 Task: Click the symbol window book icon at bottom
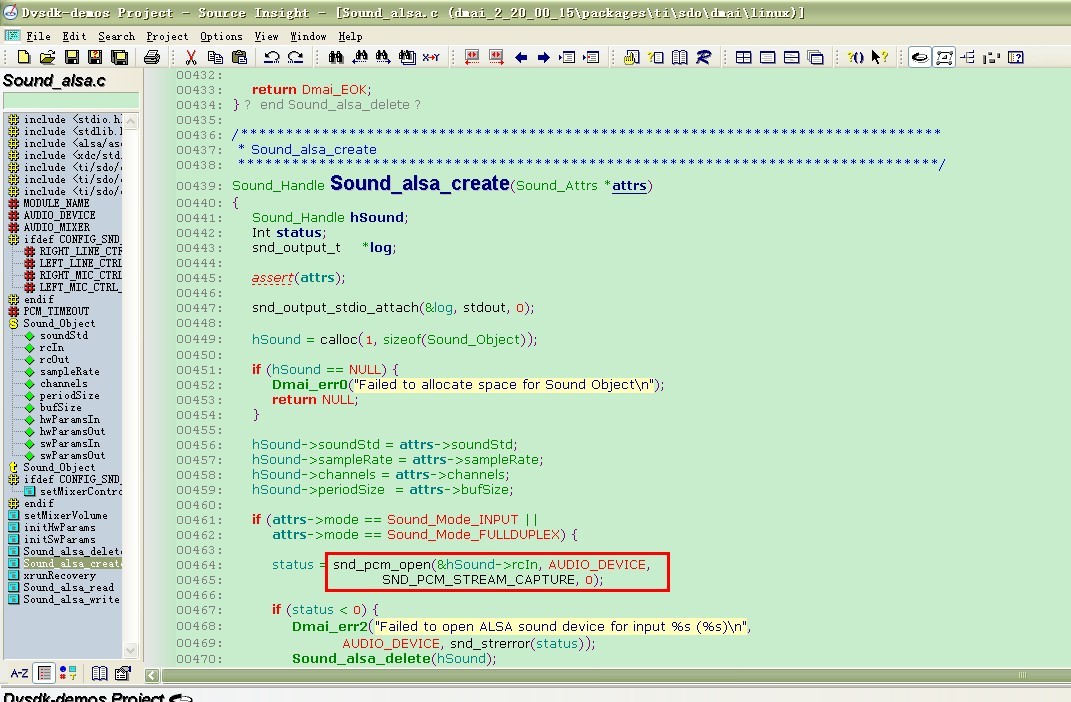pos(99,673)
